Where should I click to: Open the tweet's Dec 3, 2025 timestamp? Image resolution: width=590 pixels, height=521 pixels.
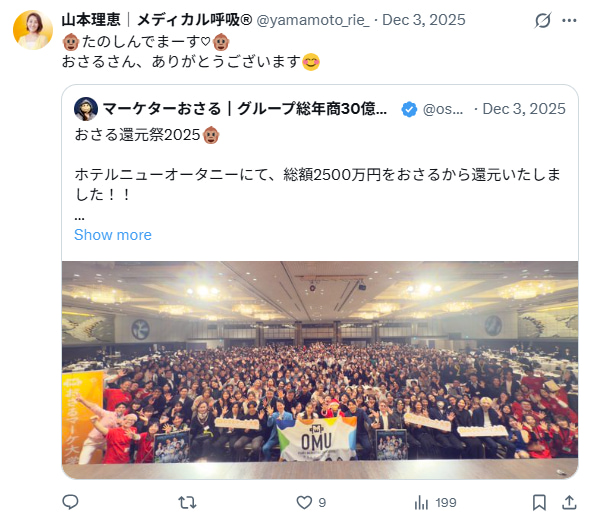pos(424,20)
